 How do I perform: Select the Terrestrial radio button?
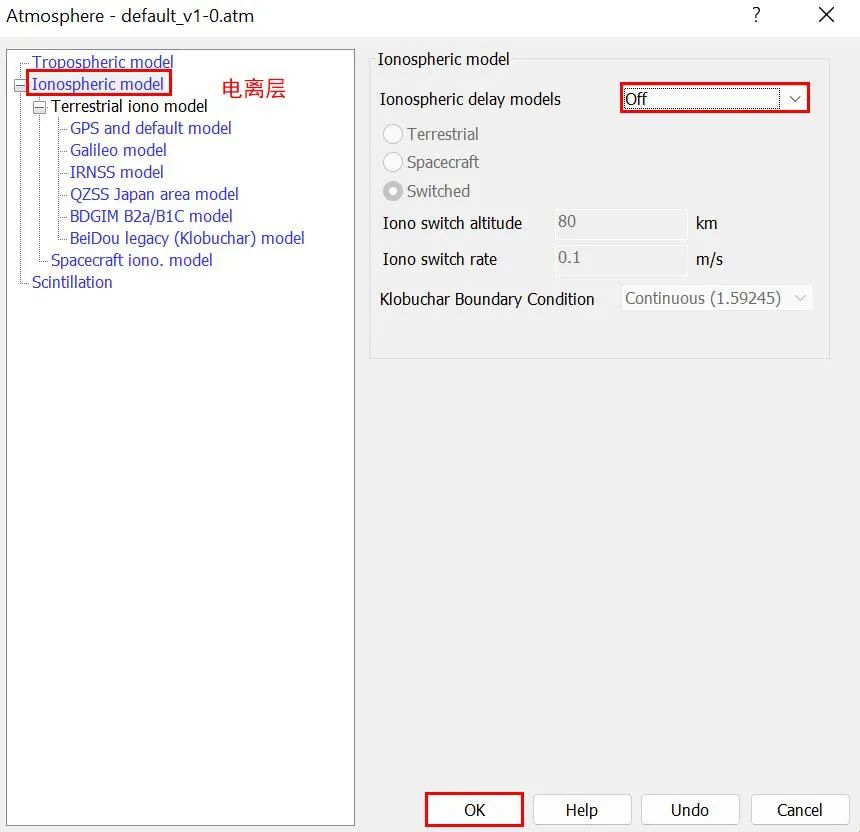(394, 134)
